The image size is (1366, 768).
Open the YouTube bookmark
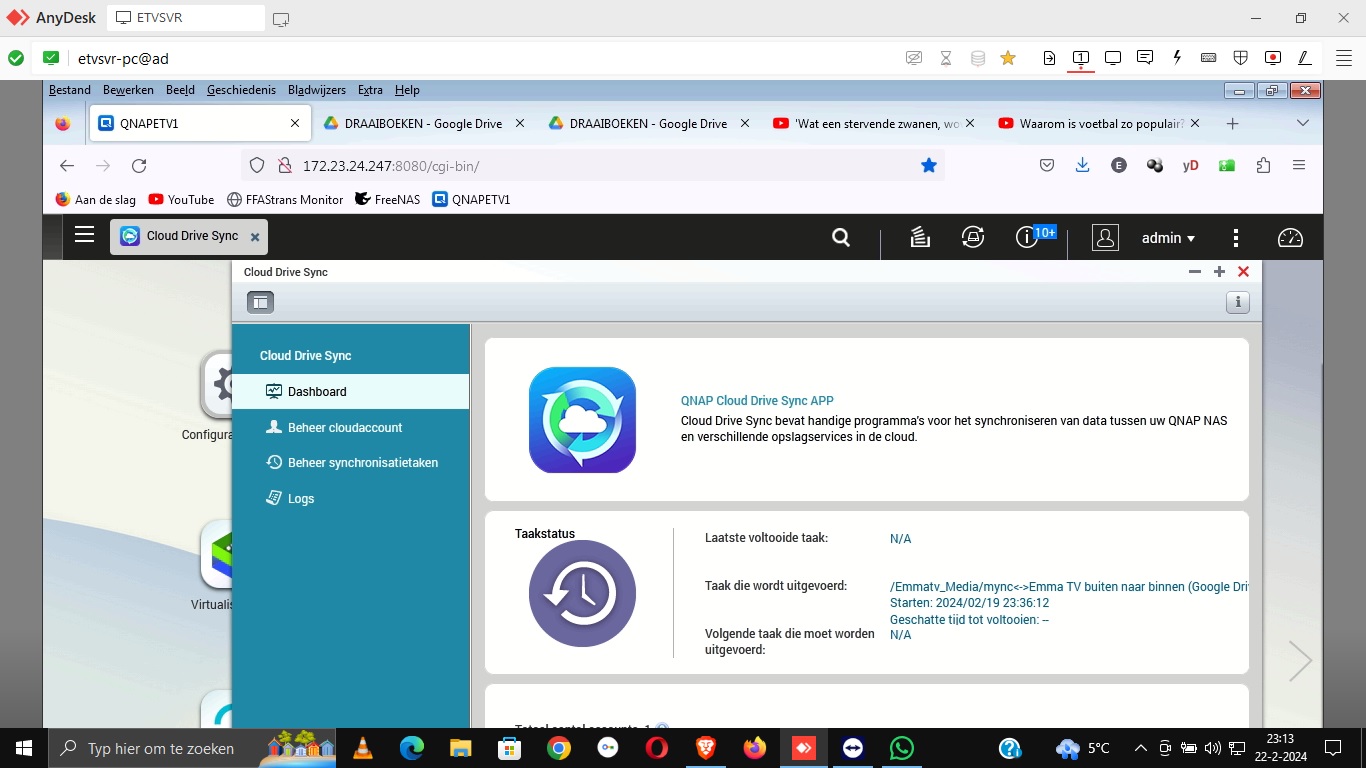181,199
